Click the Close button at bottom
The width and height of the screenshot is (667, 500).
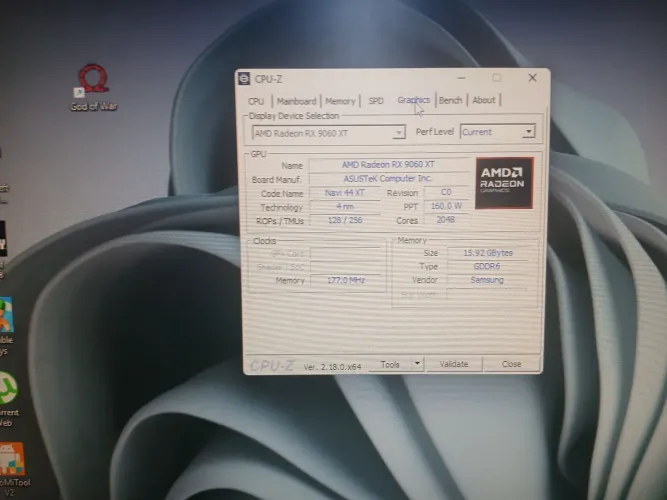point(511,364)
